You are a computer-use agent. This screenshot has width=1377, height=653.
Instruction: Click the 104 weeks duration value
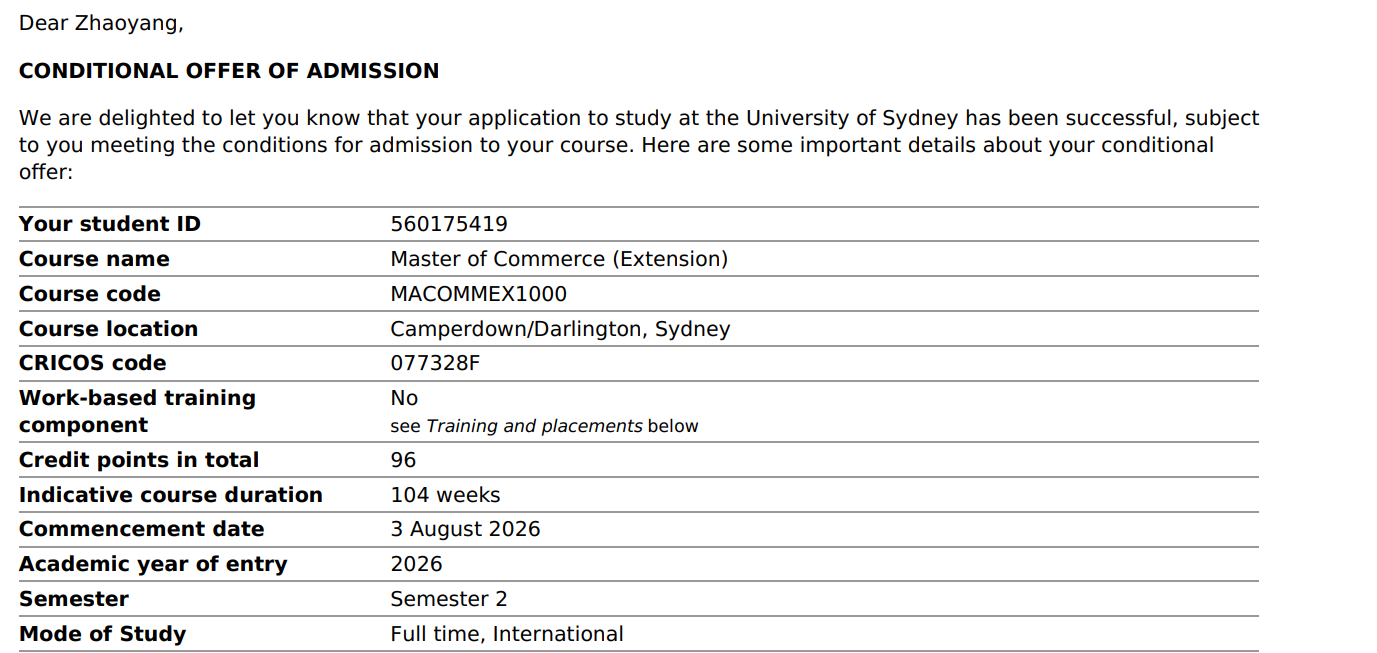445,495
